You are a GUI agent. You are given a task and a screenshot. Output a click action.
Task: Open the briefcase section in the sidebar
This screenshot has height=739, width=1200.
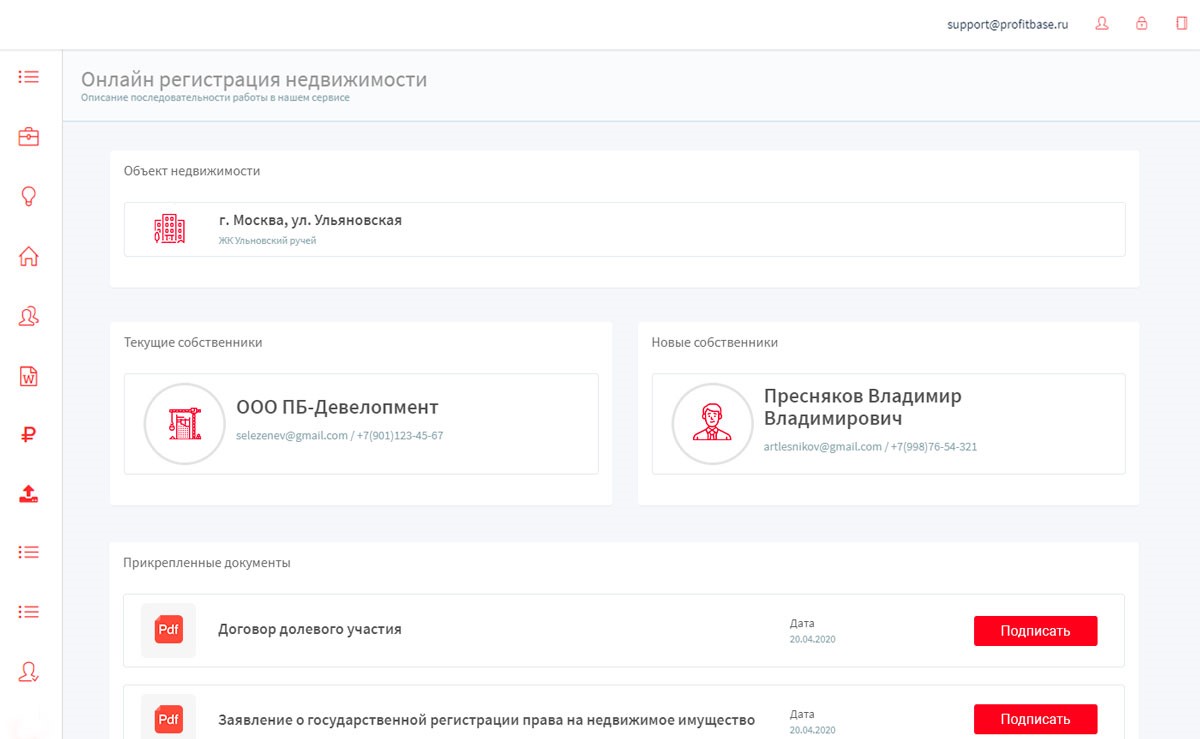pos(29,137)
